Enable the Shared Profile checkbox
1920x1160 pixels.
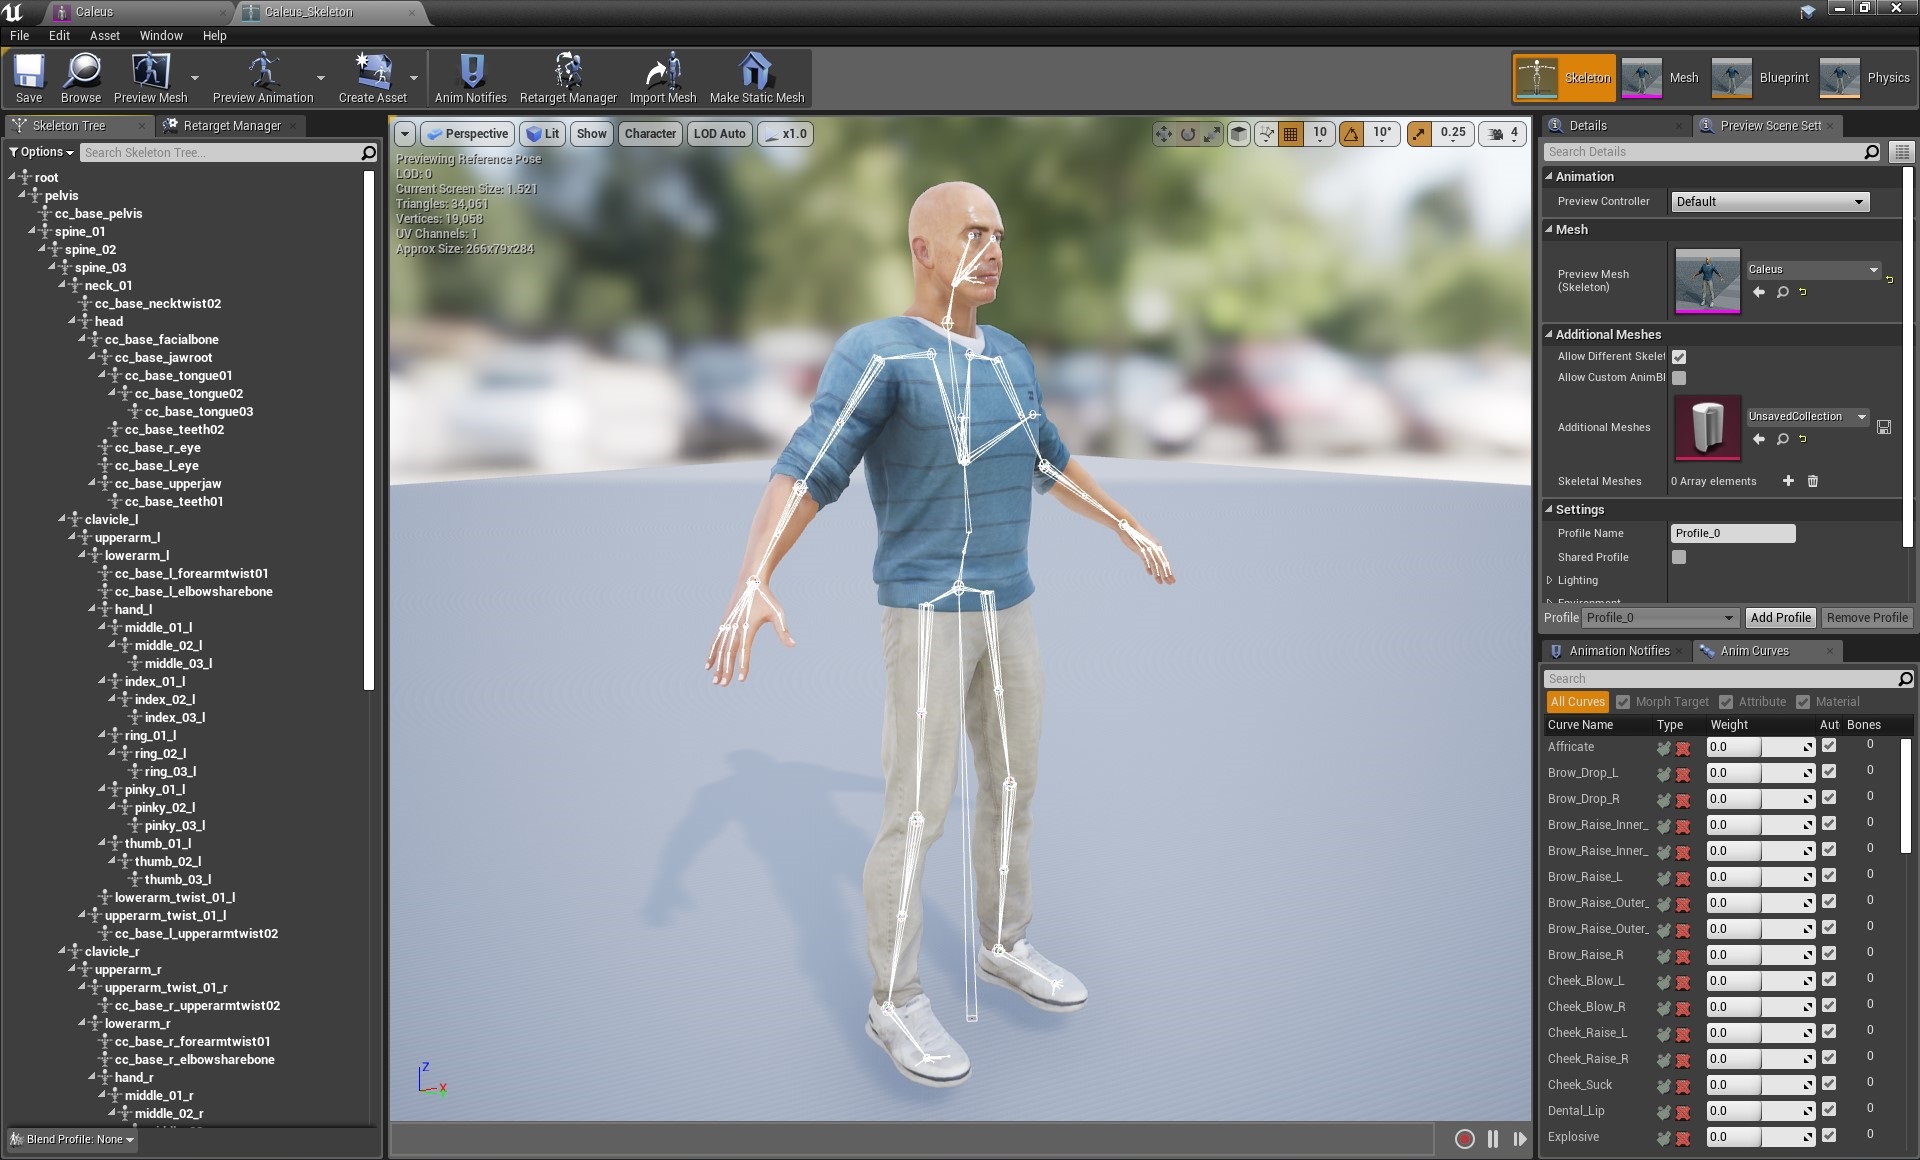click(x=1679, y=557)
